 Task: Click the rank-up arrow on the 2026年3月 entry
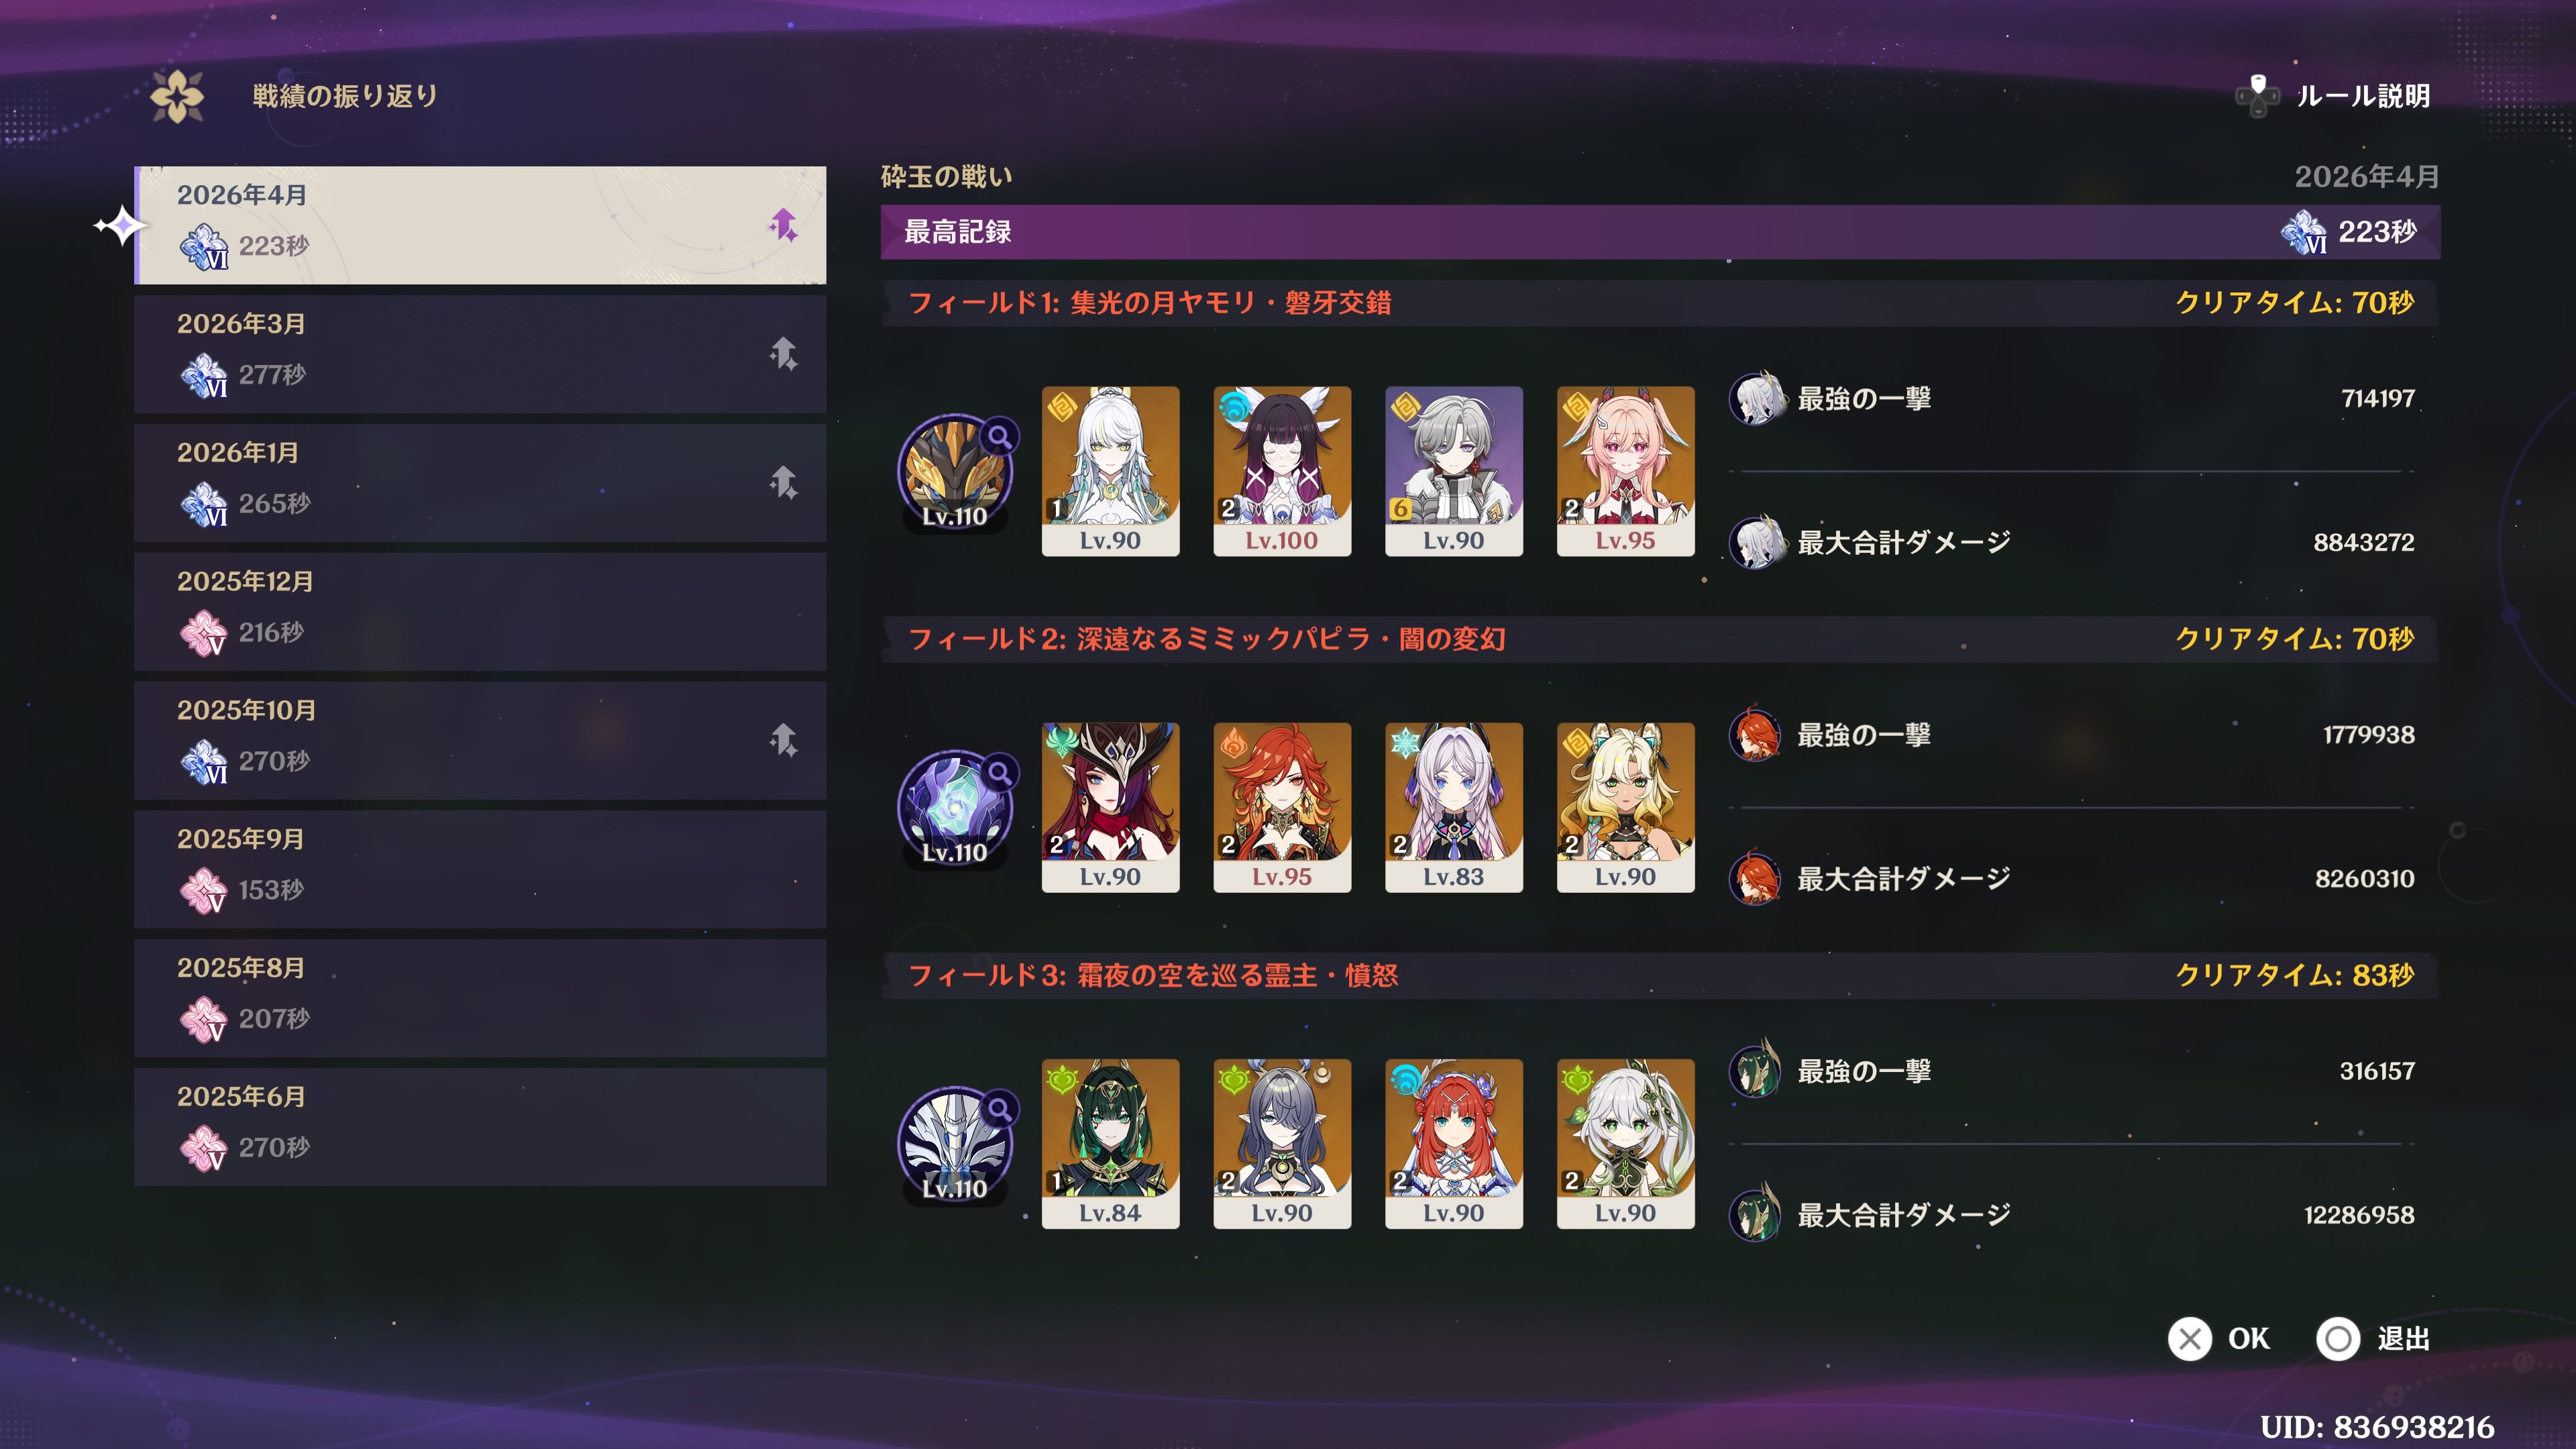[783, 354]
